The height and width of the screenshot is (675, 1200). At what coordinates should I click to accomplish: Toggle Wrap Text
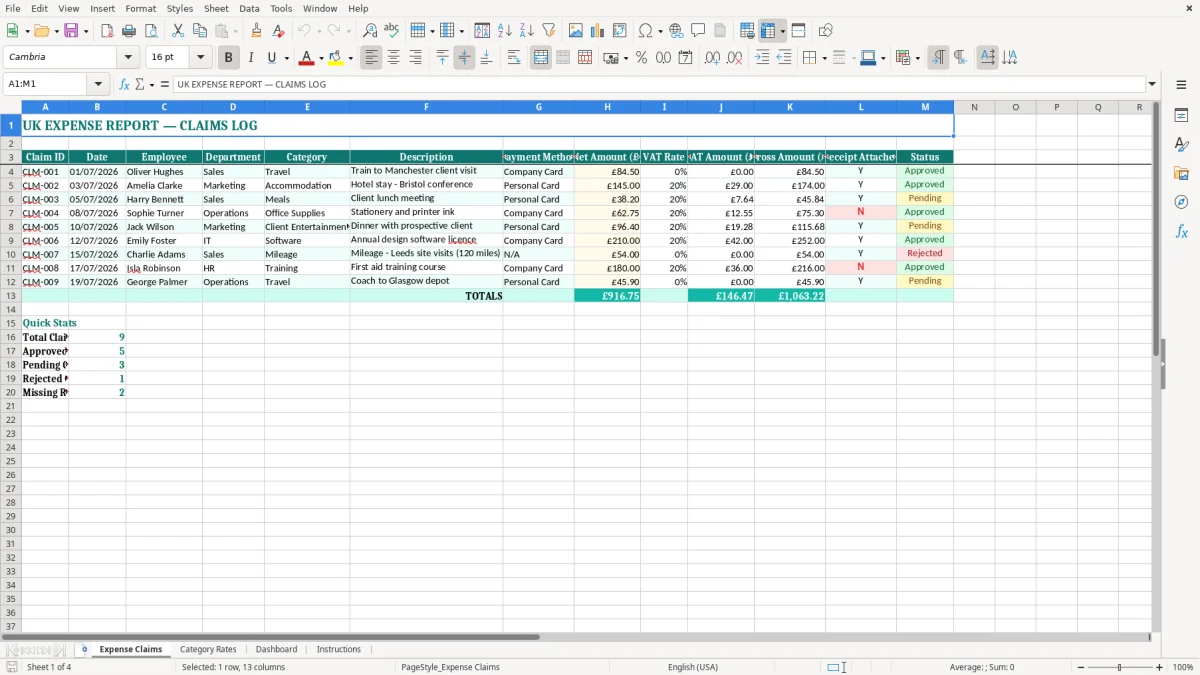(514, 58)
